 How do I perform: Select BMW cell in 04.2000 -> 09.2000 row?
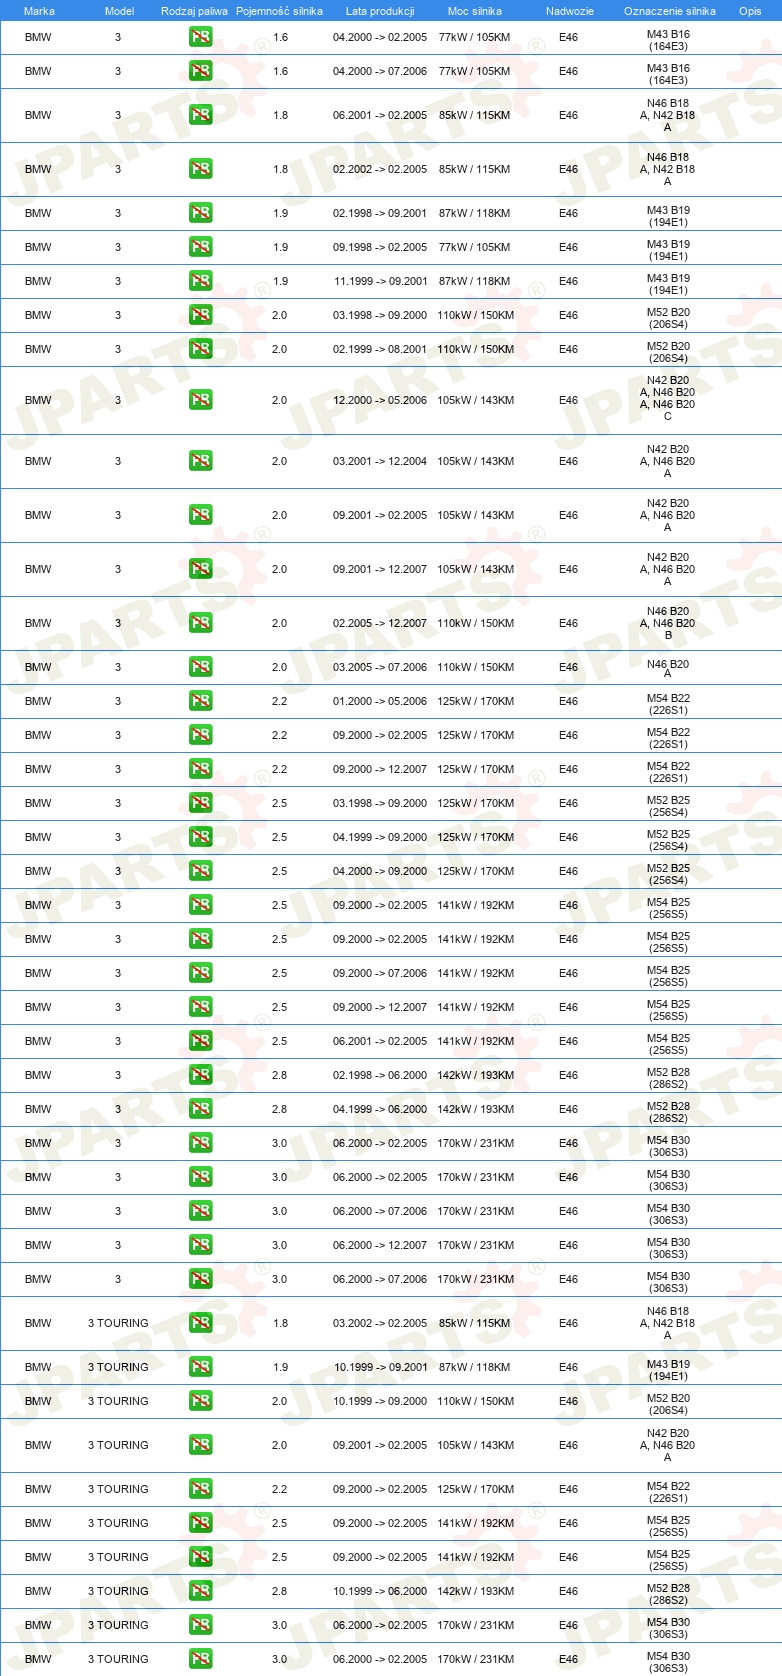38,871
